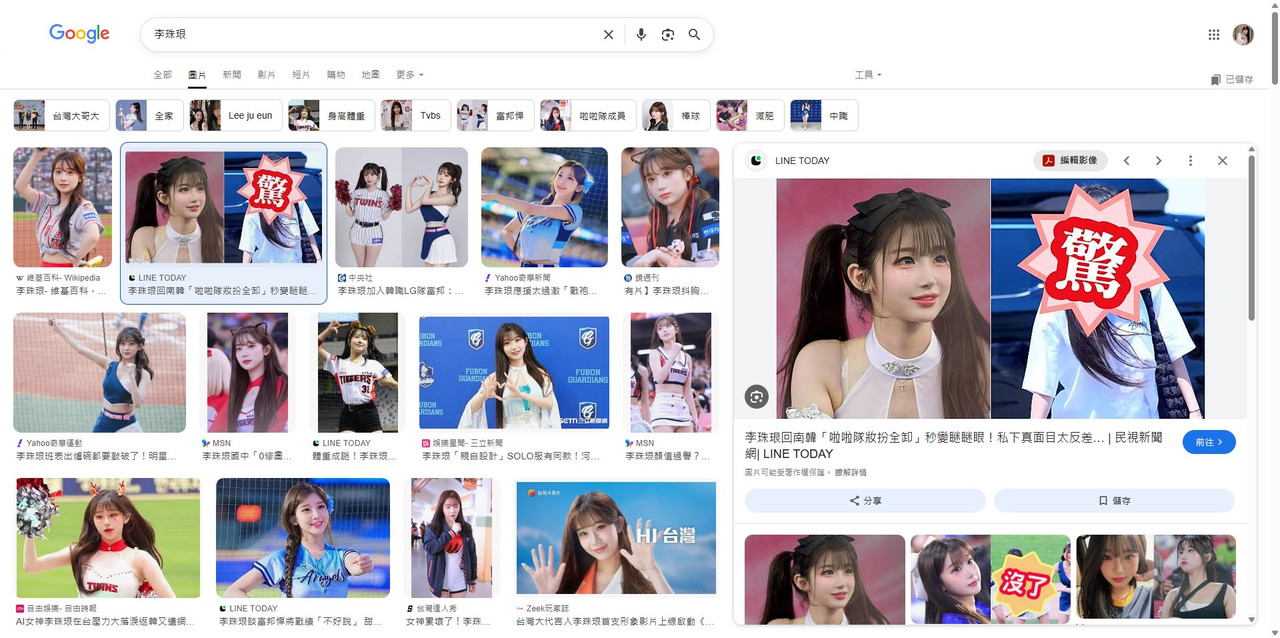Screen dimensions: 1280x638
Task: Expand the 工具 tools dropdown
Action: click(x=868, y=75)
